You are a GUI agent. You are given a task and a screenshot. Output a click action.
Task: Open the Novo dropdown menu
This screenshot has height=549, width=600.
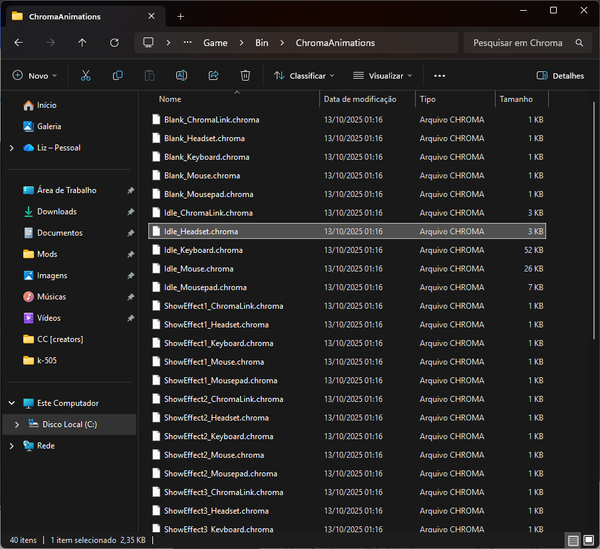click(35, 75)
